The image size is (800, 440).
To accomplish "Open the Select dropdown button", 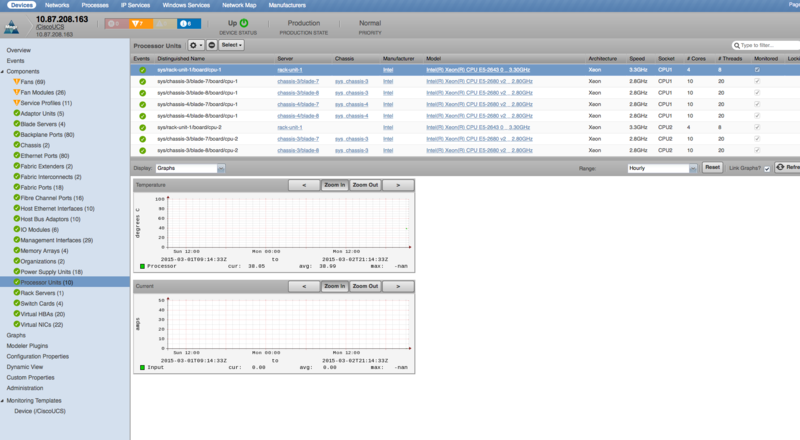I will click(231, 45).
